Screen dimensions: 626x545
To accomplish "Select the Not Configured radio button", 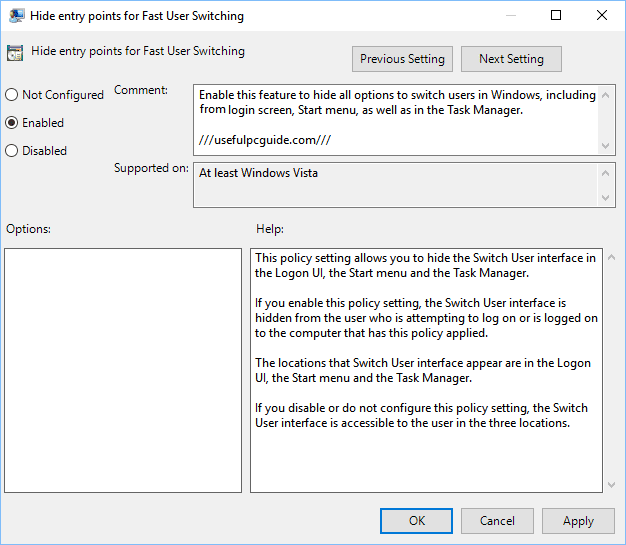I will 12,95.
